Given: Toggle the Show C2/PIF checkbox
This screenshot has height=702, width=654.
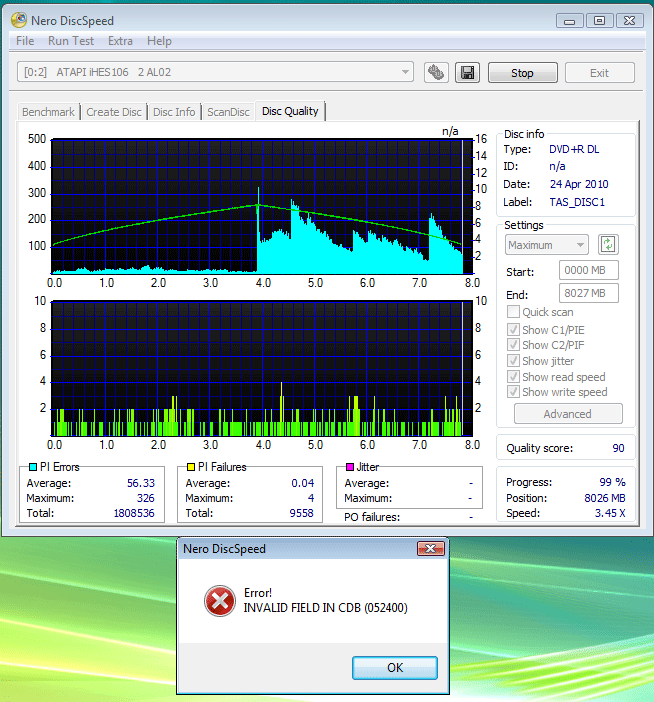Looking at the screenshot, I should click(x=513, y=345).
